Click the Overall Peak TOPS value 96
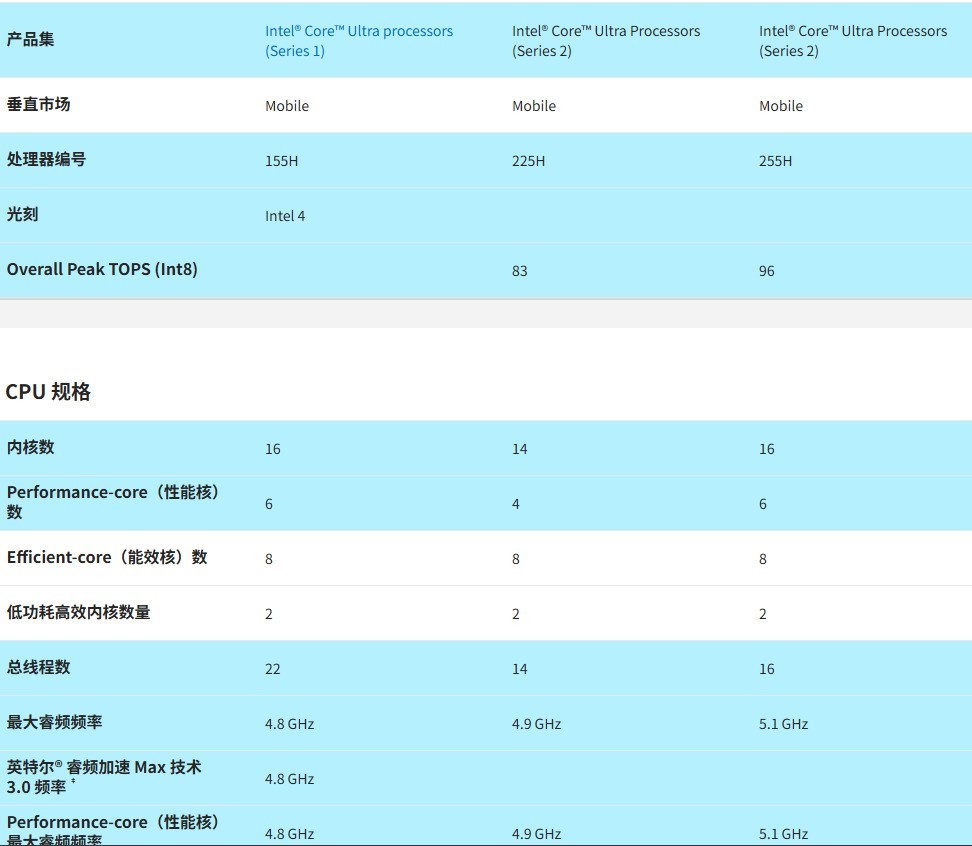The height and width of the screenshot is (846, 972). 766,271
